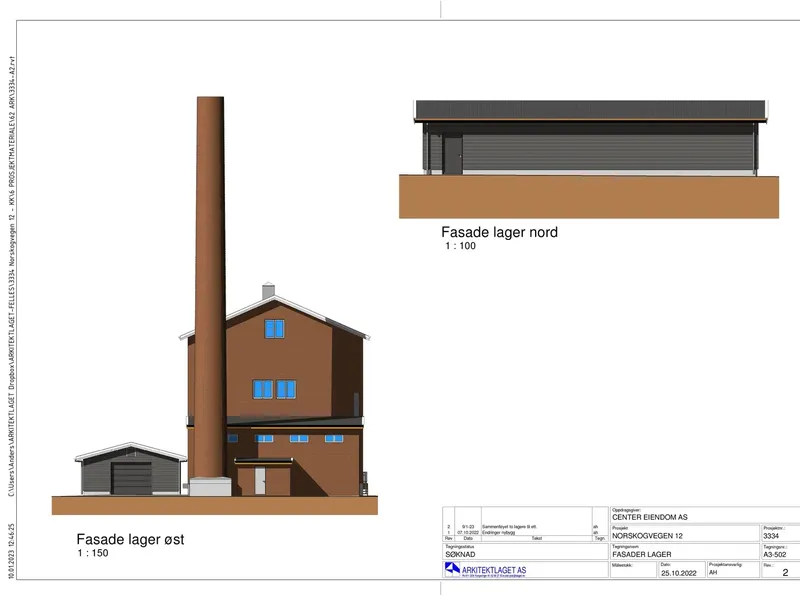The height and width of the screenshot is (600, 800).
Task: Click drawing number 'A3-502'
Action: [774, 554]
